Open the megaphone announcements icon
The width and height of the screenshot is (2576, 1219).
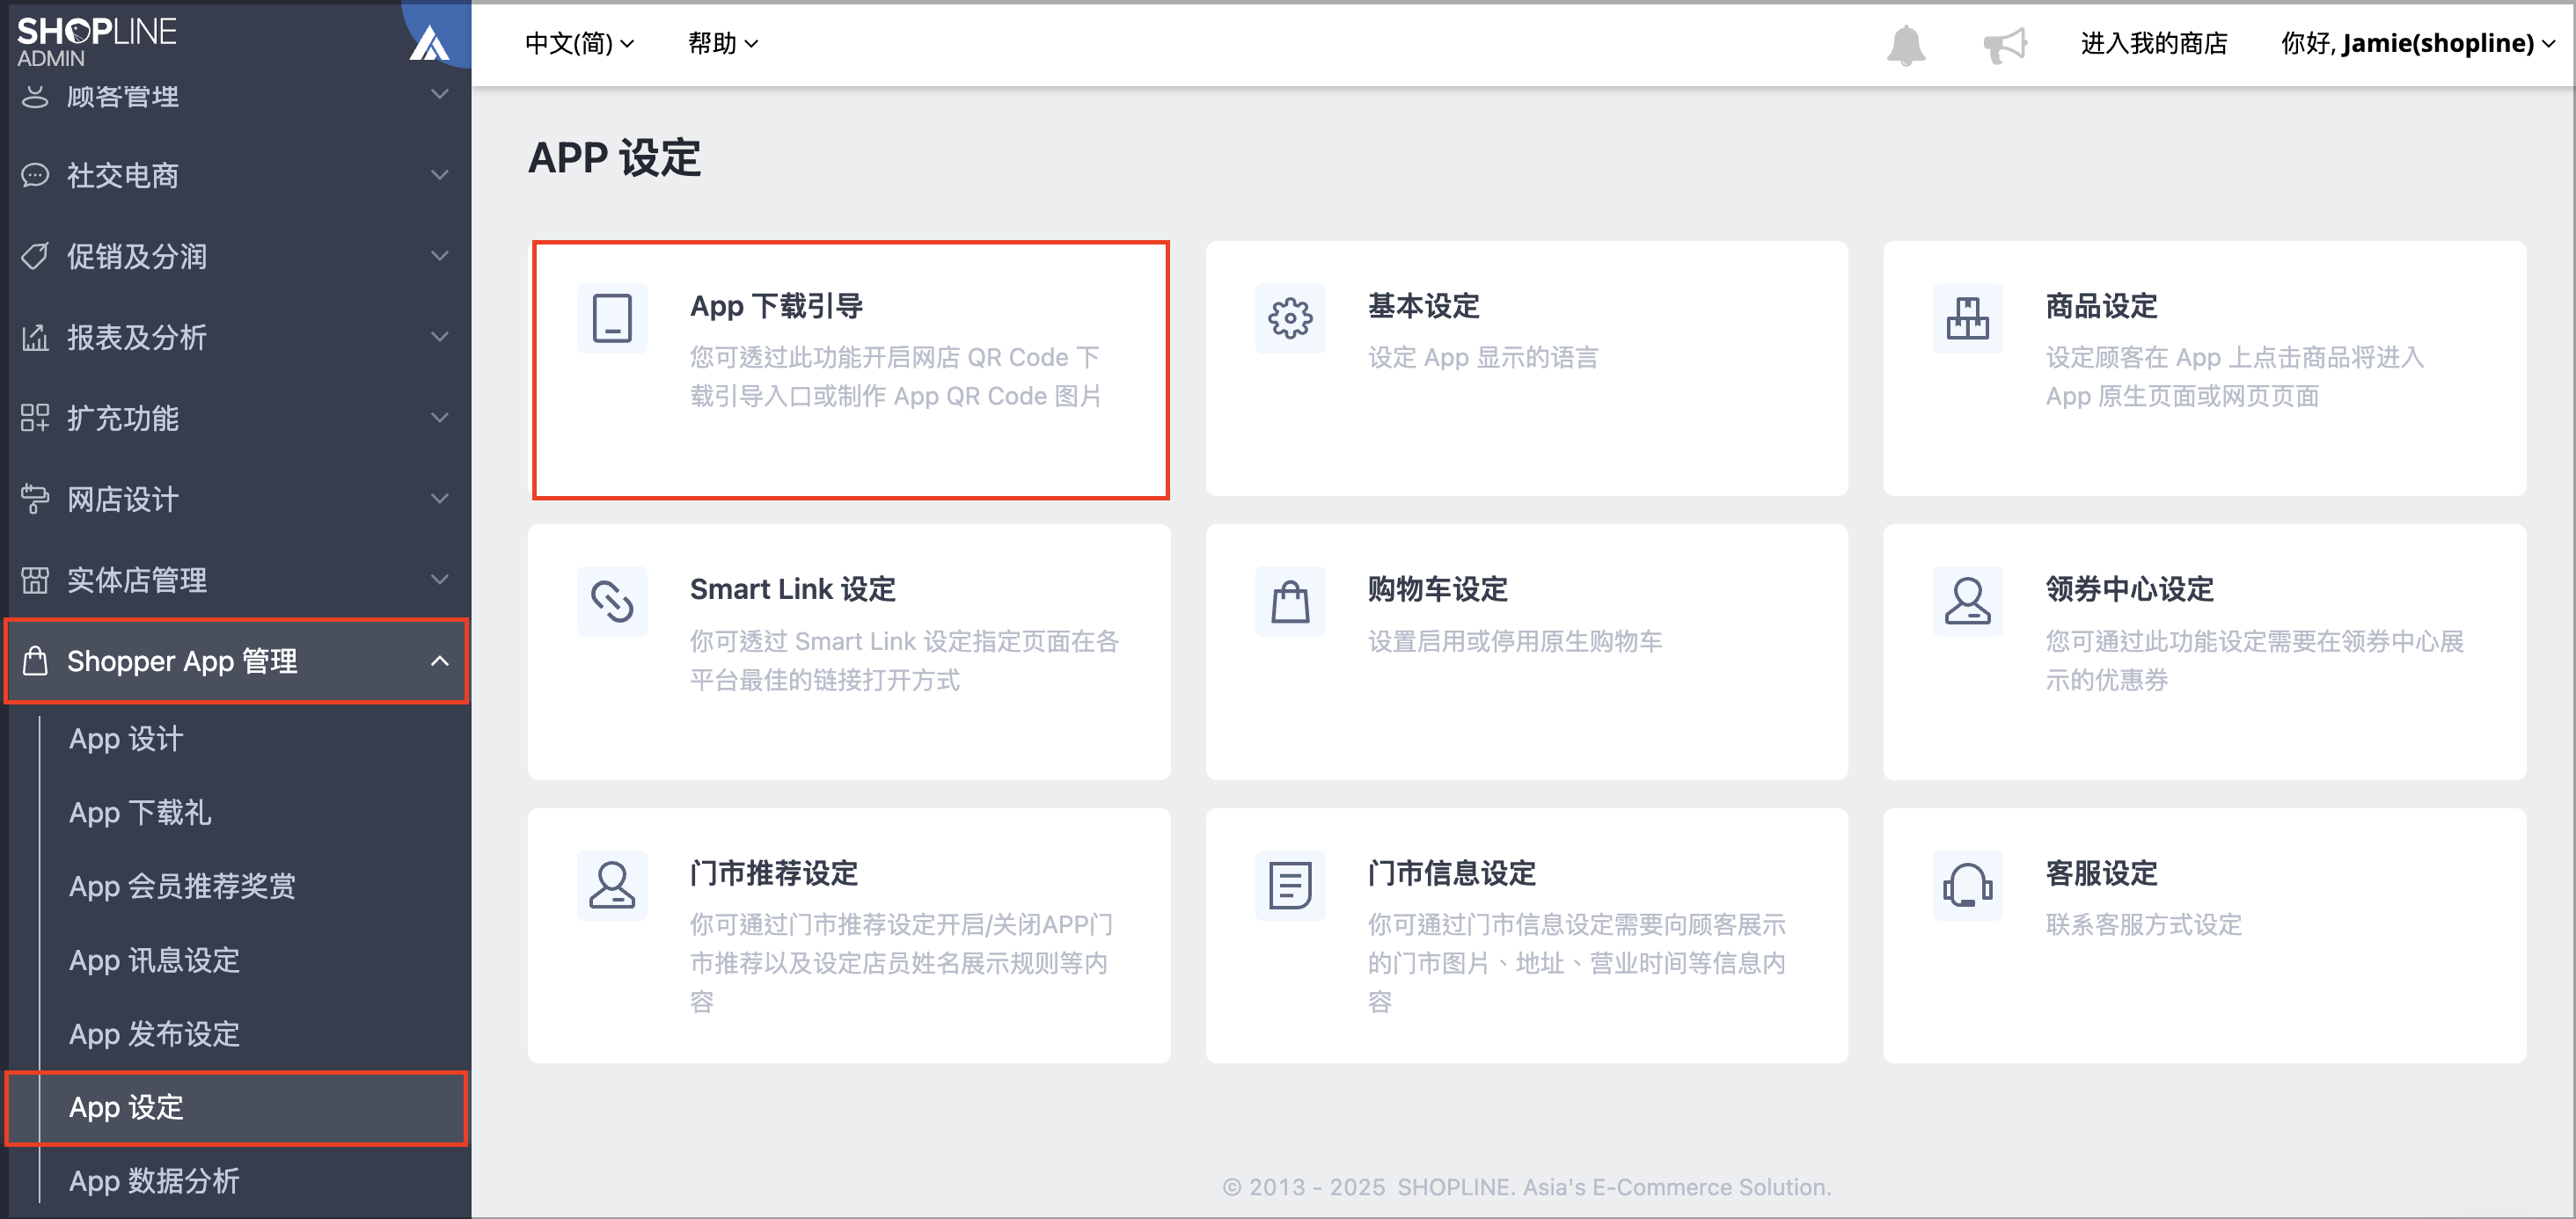click(x=2005, y=45)
